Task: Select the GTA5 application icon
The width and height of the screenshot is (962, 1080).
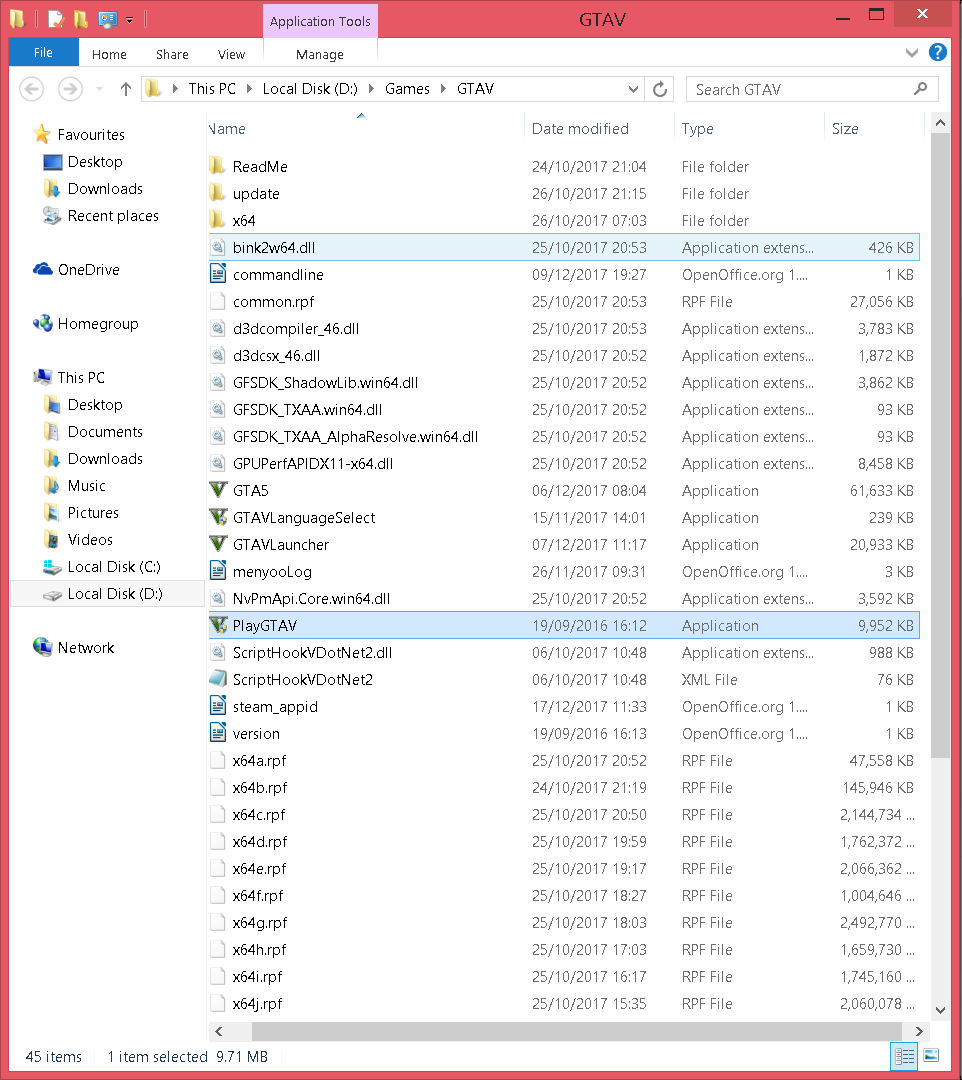Action: click(218, 490)
